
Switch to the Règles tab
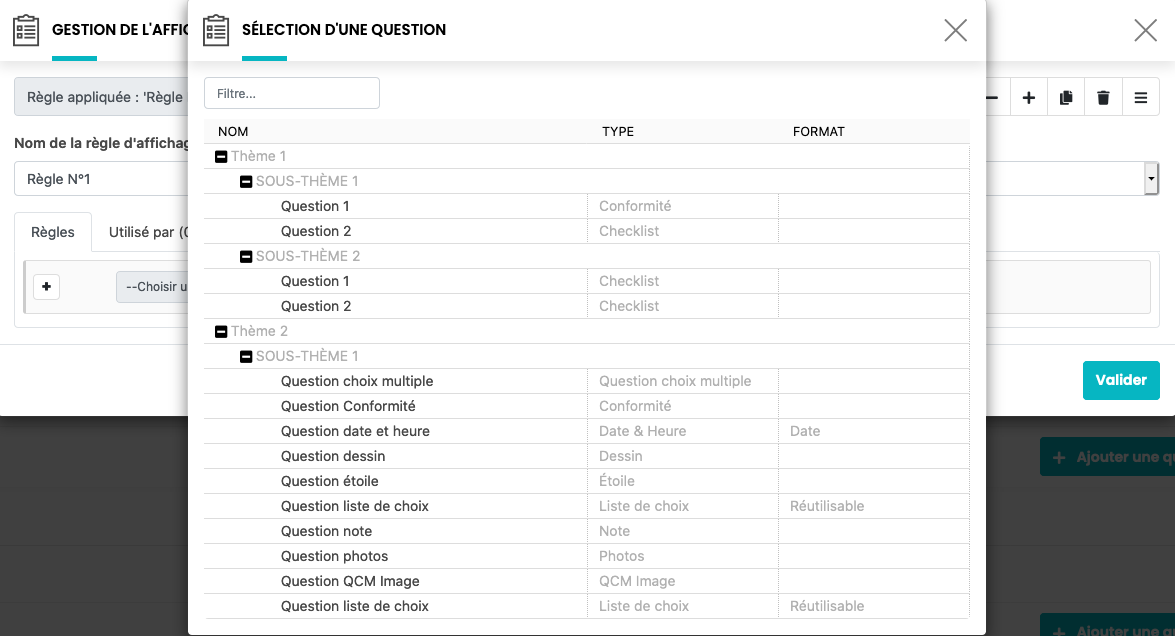[53, 232]
